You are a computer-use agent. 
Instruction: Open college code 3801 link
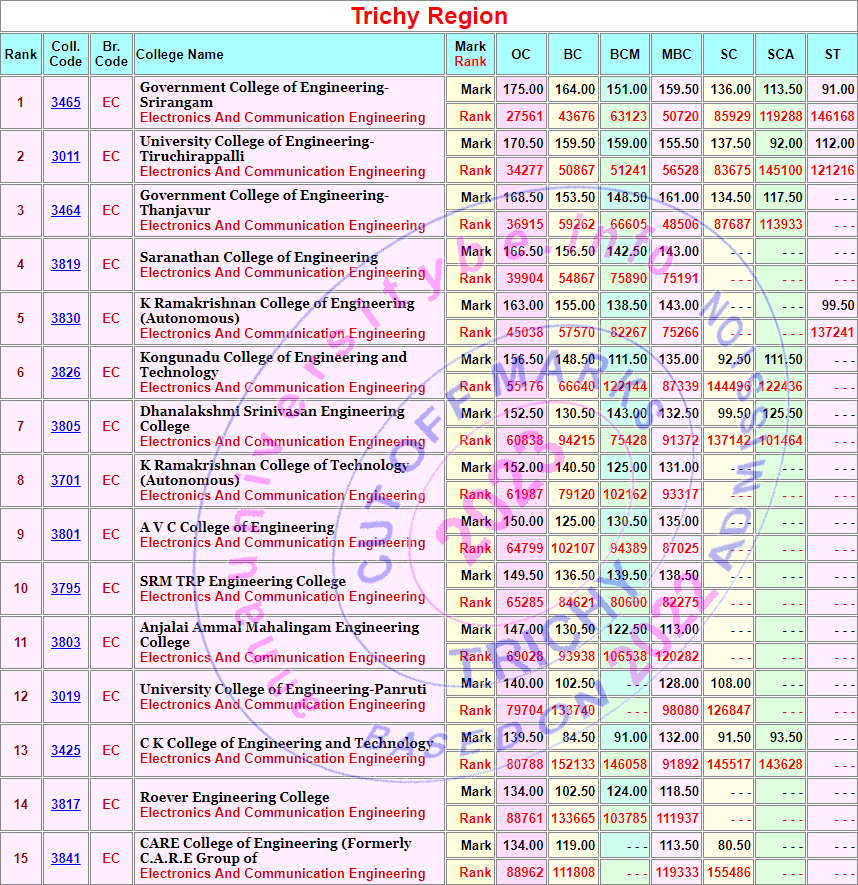tap(66, 535)
